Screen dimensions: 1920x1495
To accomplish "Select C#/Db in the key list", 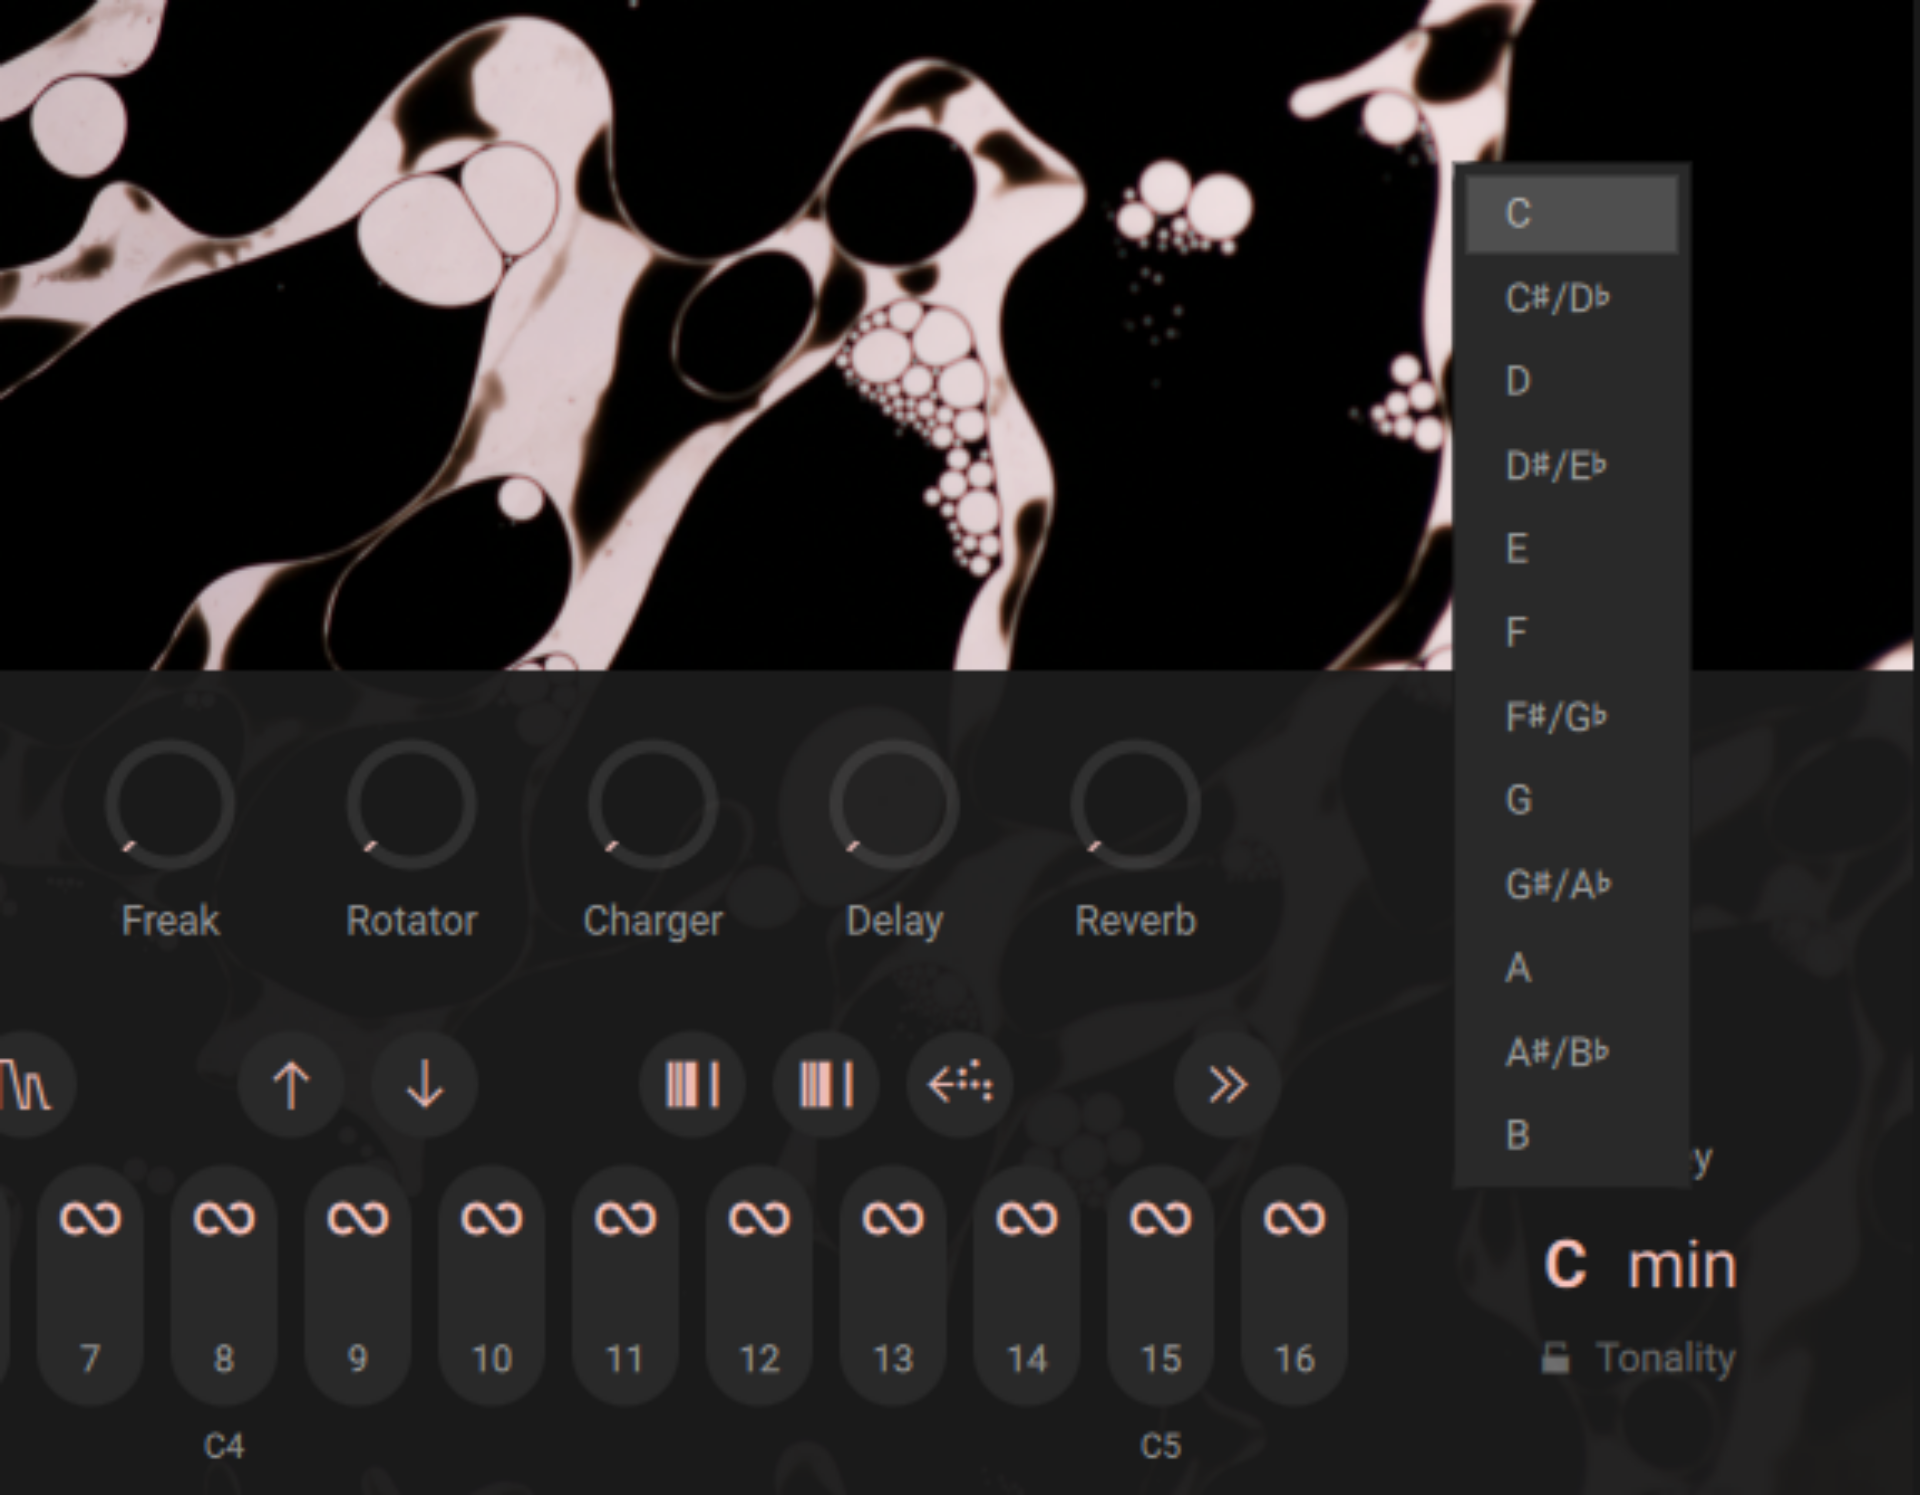I will (1571, 298).
